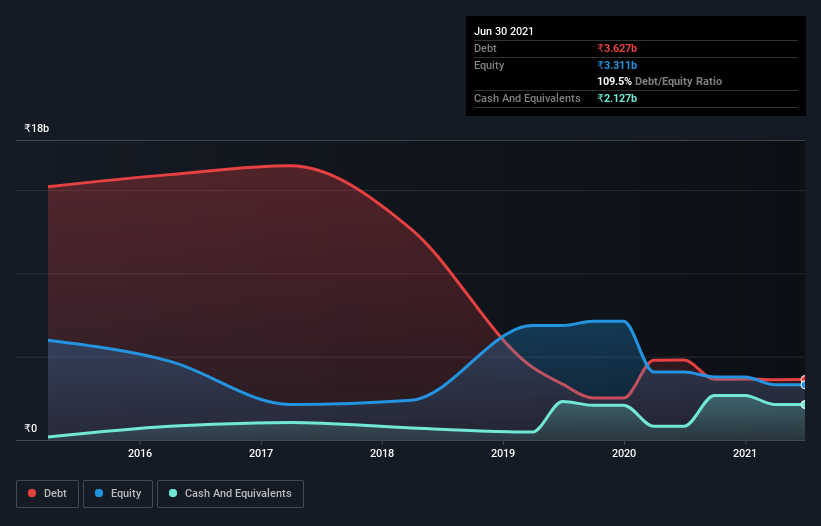This screenshot has height=526, width=821.
Task: Click the 109.5% Debt/Equity Ratio text
Action: (x=660, y=82)
